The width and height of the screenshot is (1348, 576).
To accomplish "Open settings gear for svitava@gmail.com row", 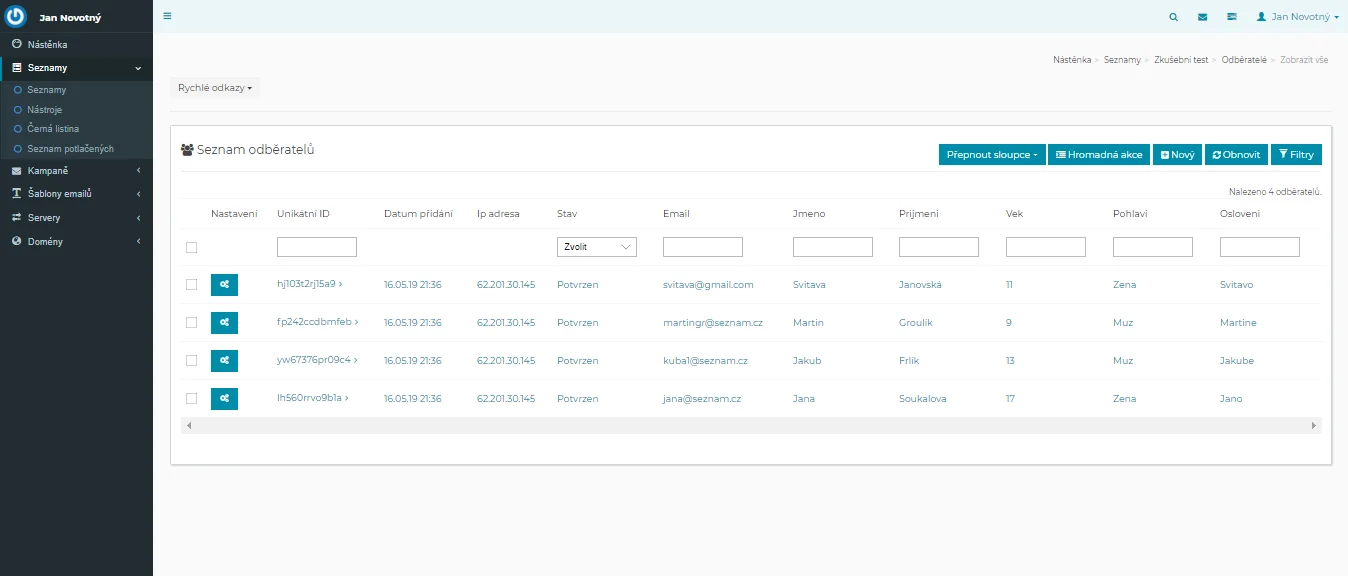I will tap(225, 285).
